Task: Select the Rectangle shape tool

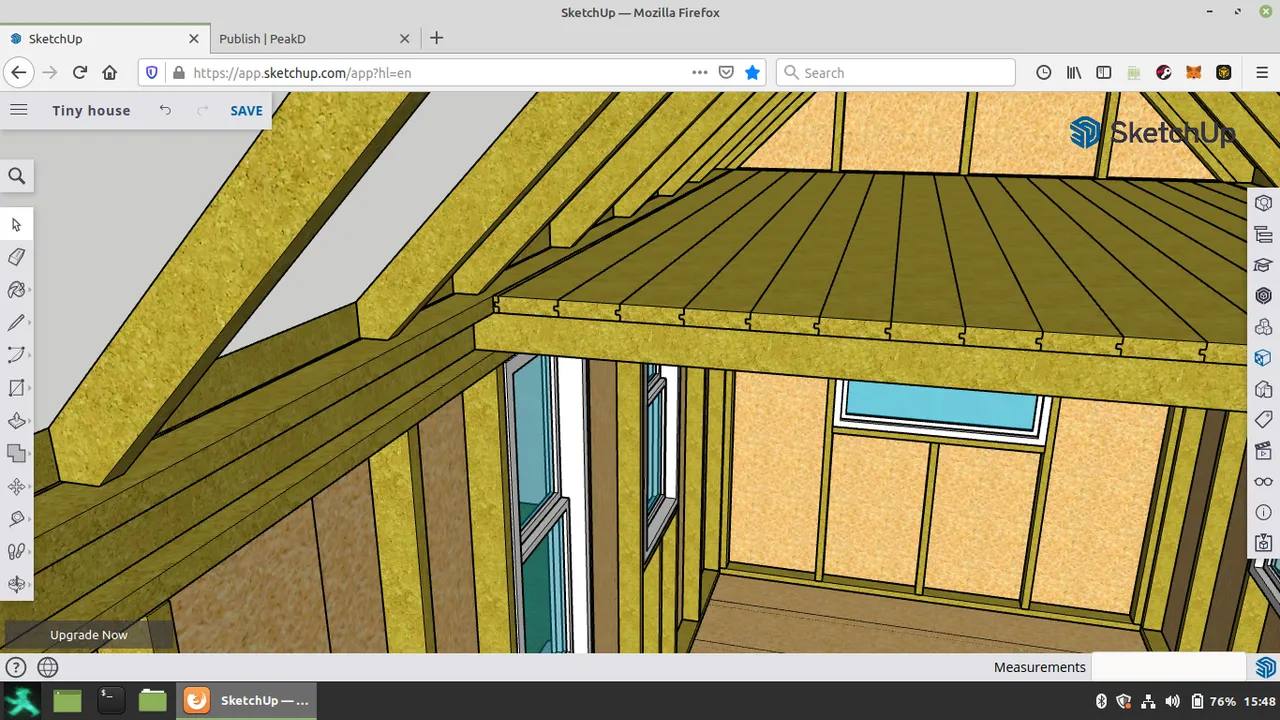Action: tap(16, 388)
